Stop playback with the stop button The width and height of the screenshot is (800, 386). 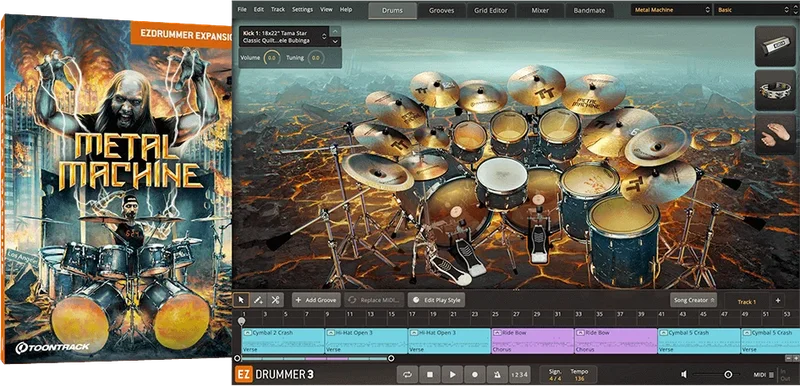430,374
